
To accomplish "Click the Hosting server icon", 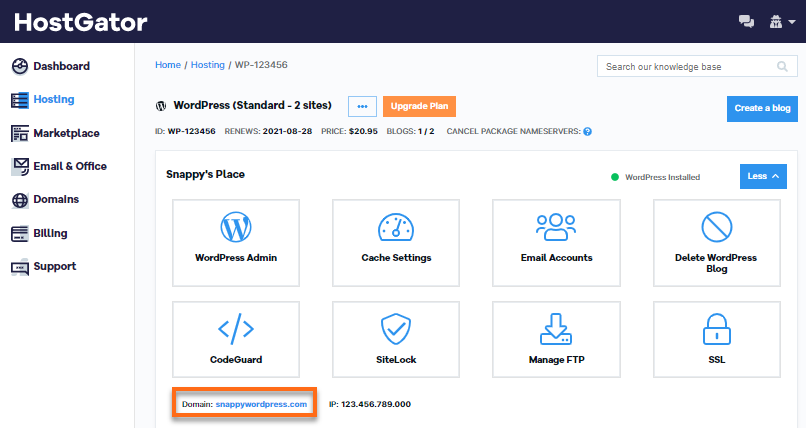I will pyautogui.click(x=20, y=100).
